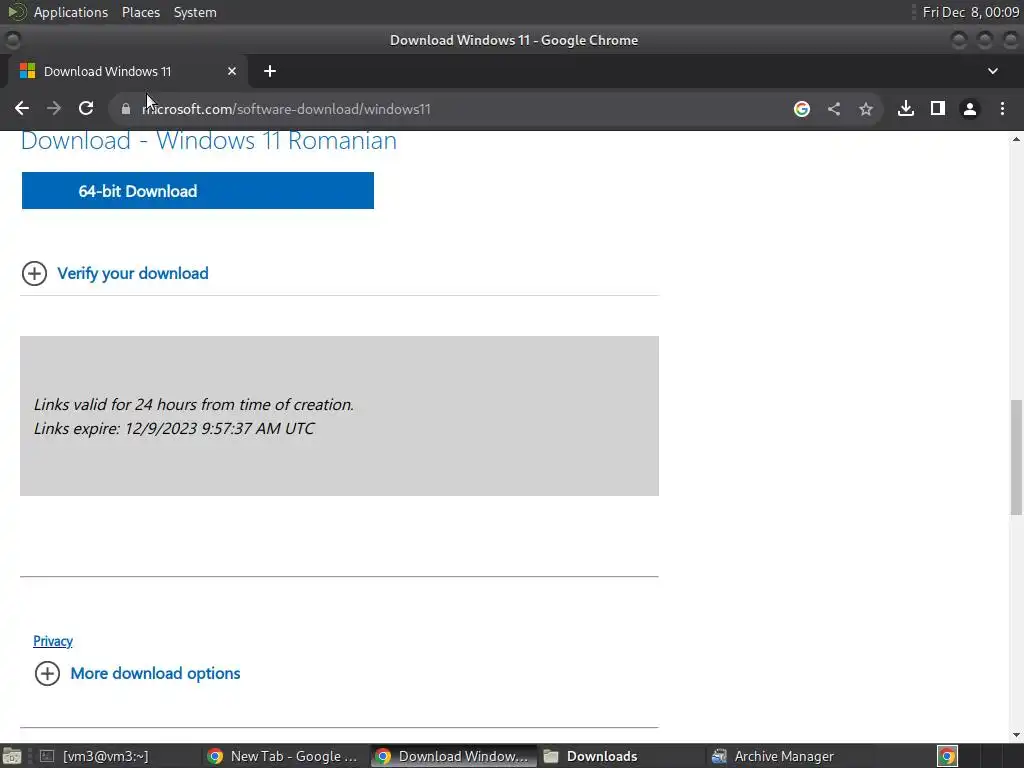
Task: Share this page with the share icon
Action: click(x=834, y=109)
